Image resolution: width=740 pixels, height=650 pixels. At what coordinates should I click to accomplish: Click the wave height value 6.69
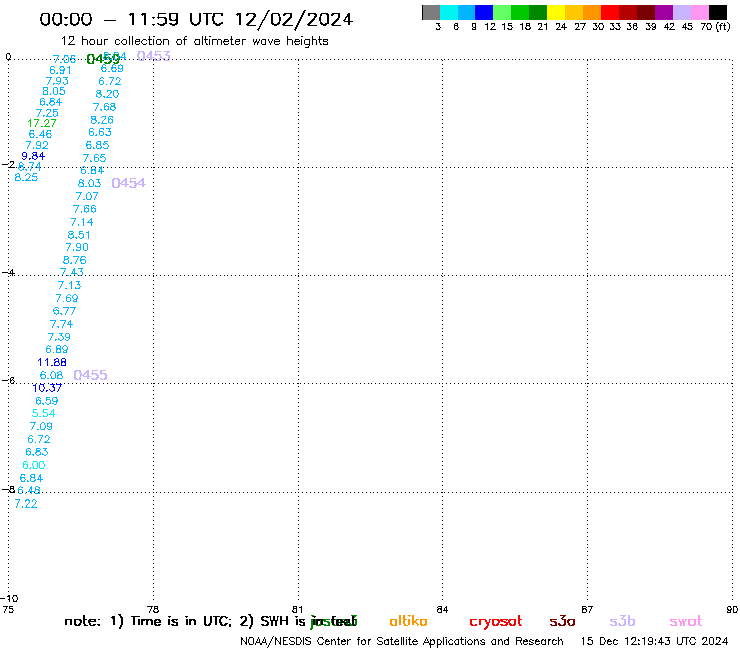coord(112,68)
